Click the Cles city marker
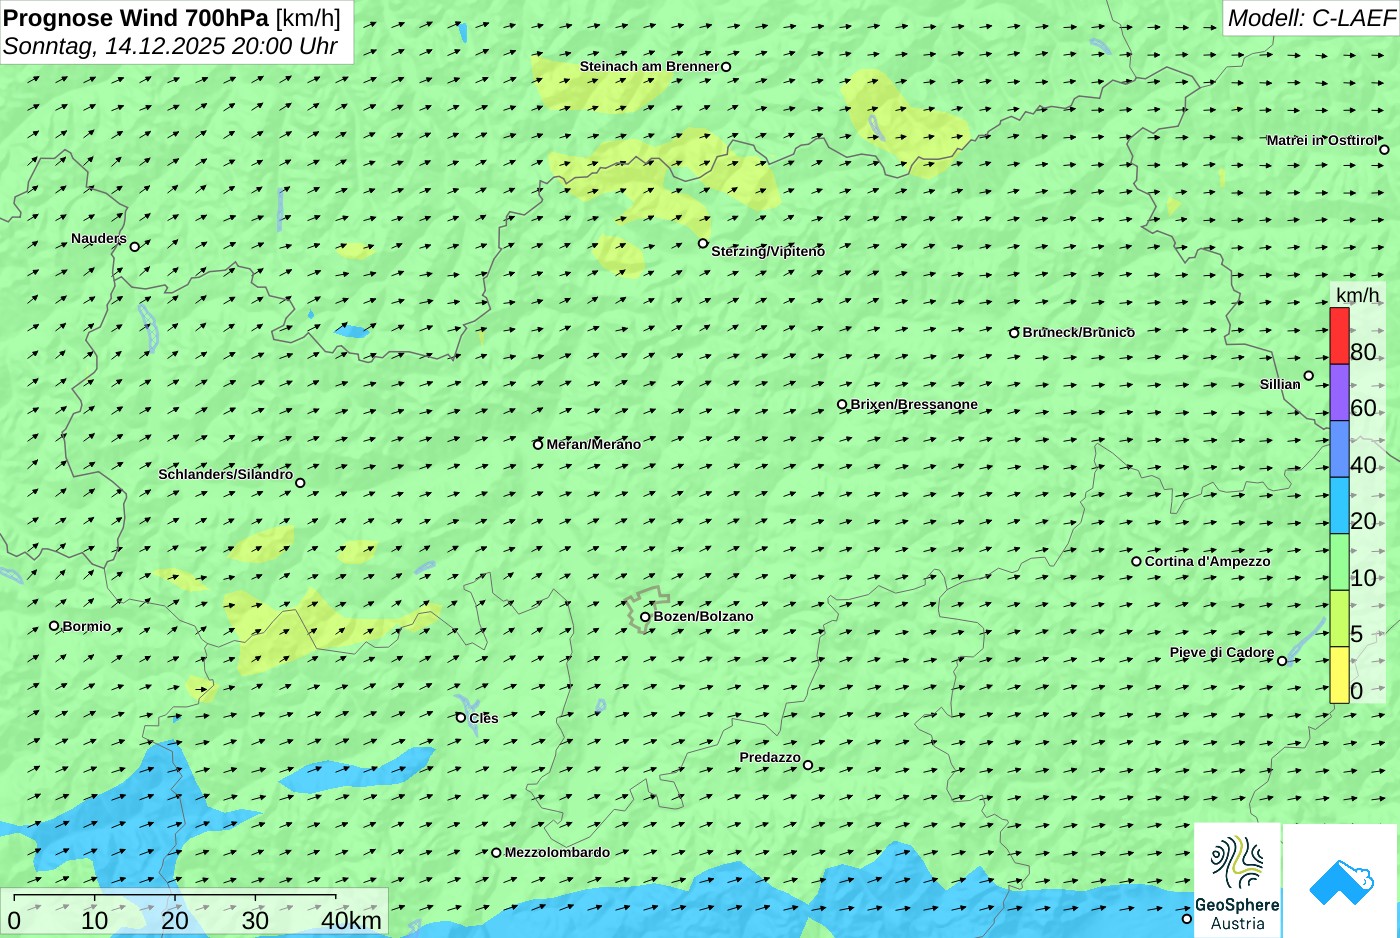This screenshot has width=1400, height=938. point(461,717)
